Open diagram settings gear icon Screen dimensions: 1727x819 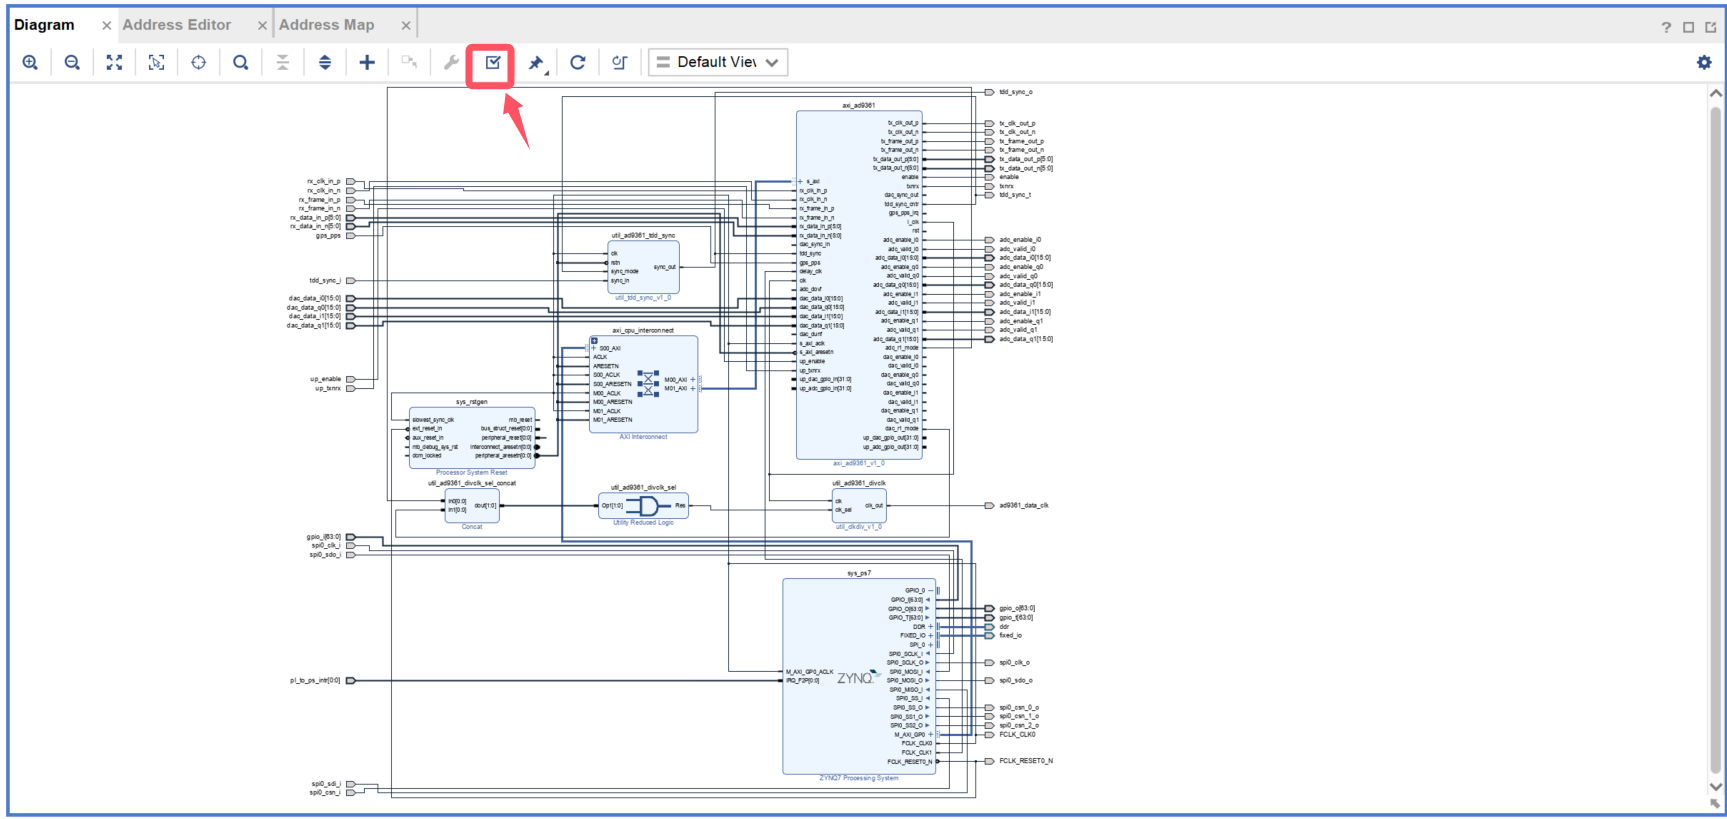[1704, 62]
